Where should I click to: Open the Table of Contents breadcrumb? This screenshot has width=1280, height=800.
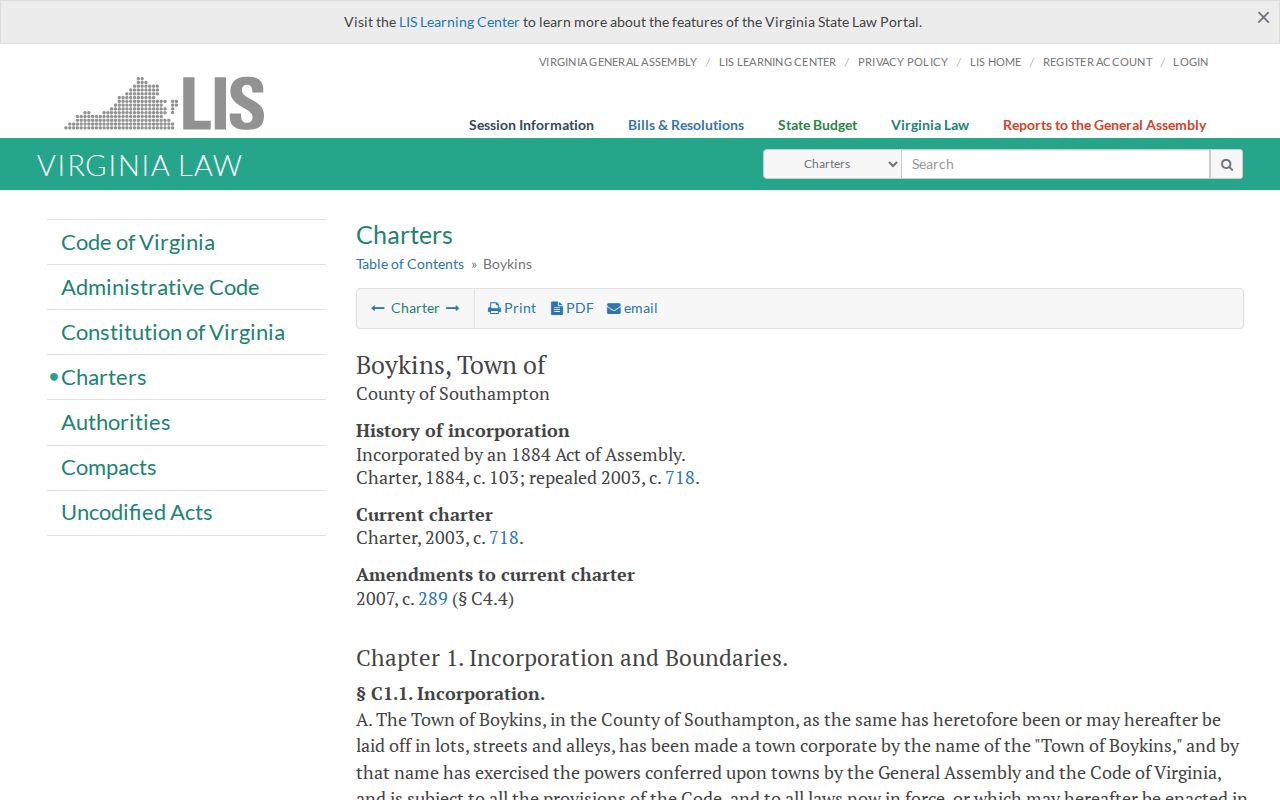pyautogui.click(x=410, y=264)
